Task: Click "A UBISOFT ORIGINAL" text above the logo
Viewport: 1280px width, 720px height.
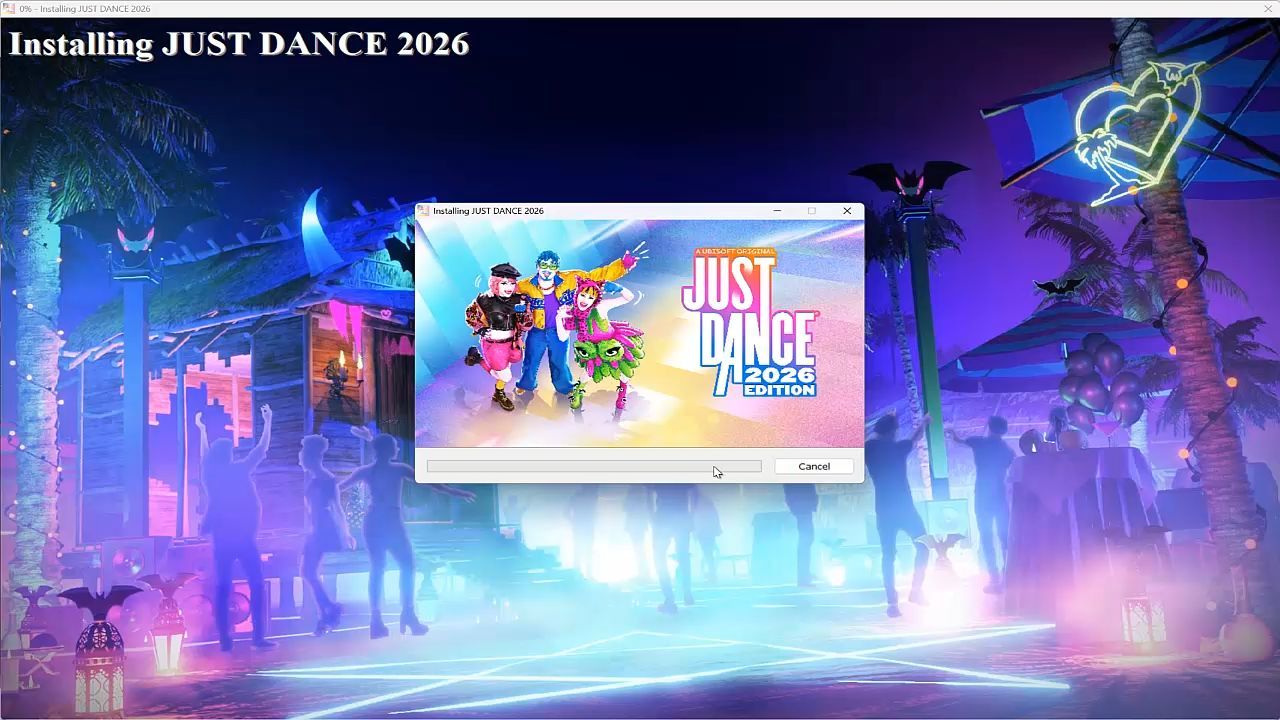Action: pos(735,252)
